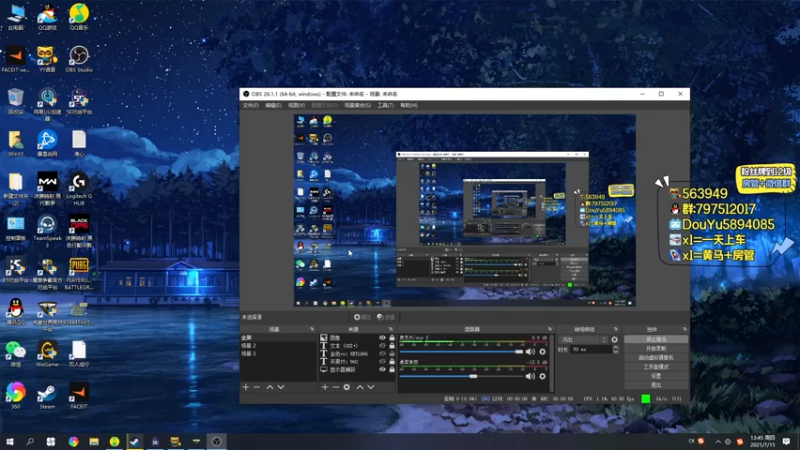Screen dimensions: 800x450
Task: Remove selected scene with the minus icon
Action: [x=257, y=387]
